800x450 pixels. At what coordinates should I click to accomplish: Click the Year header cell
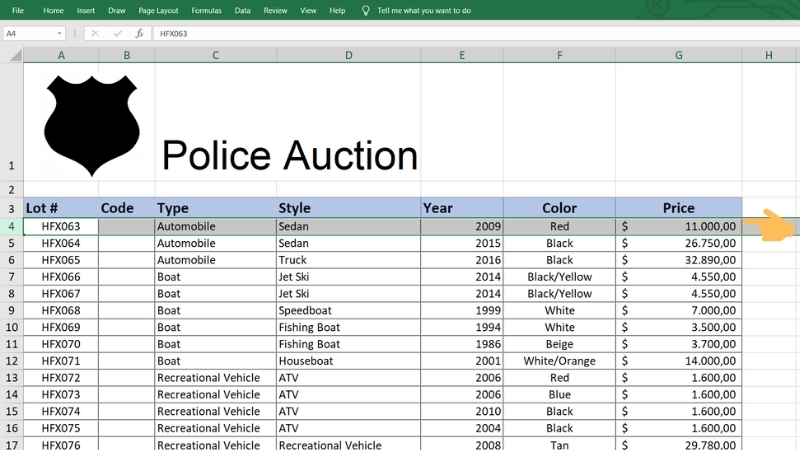(x=462, y=208)
